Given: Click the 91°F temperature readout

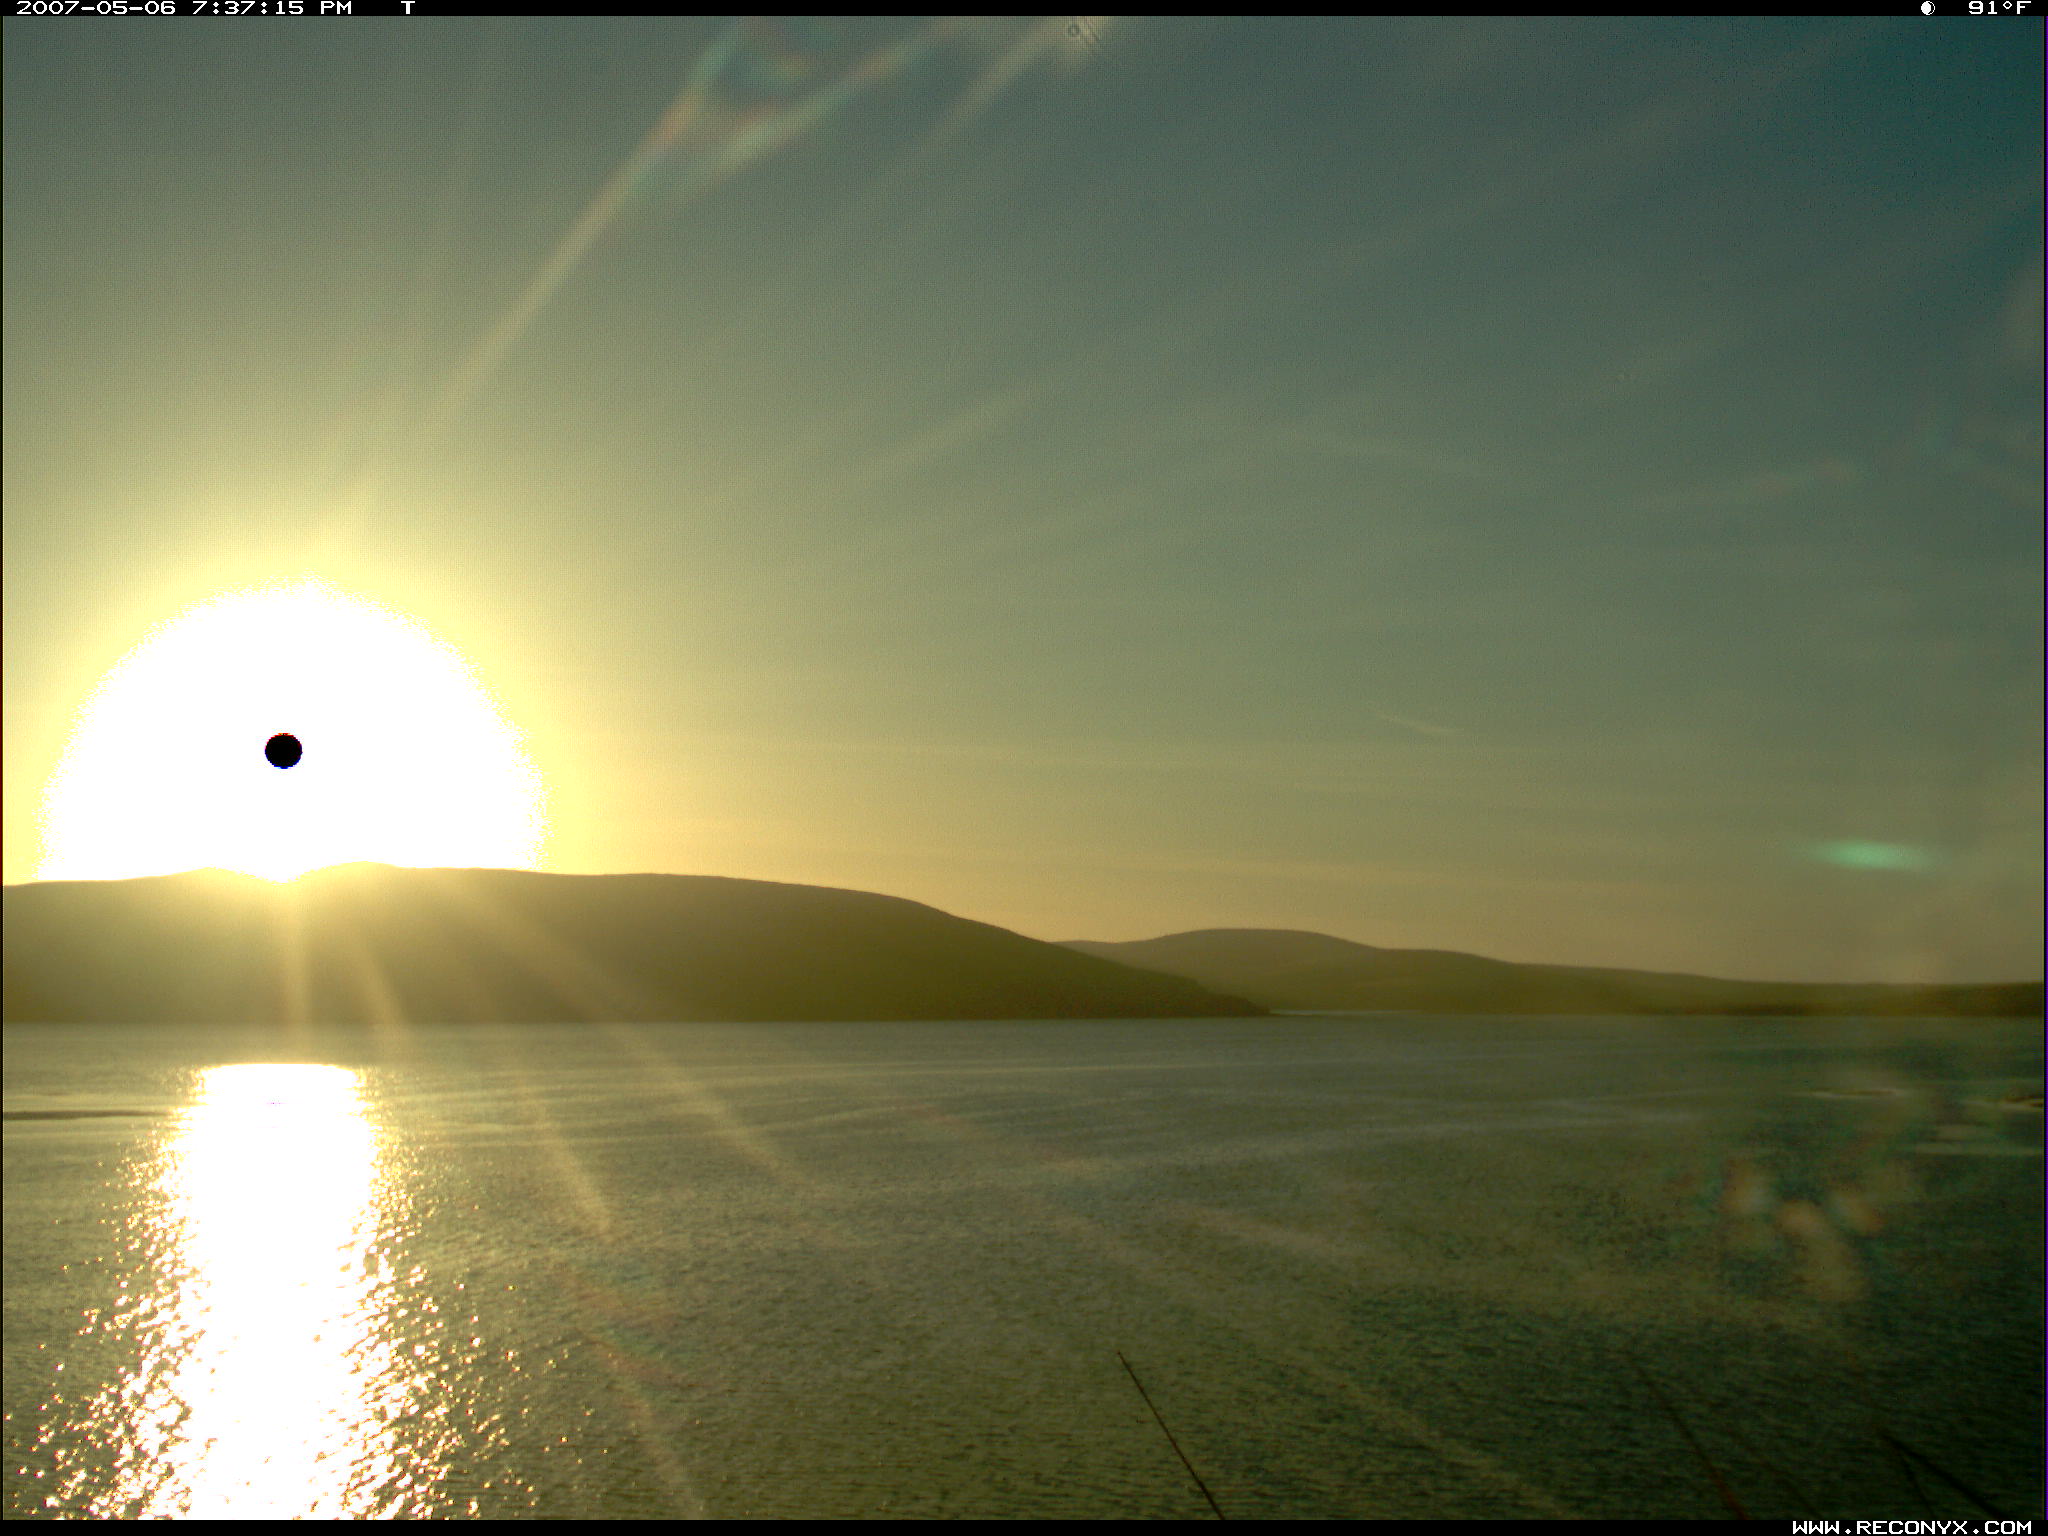Looking at the screenshot, I should point(1998,8).
